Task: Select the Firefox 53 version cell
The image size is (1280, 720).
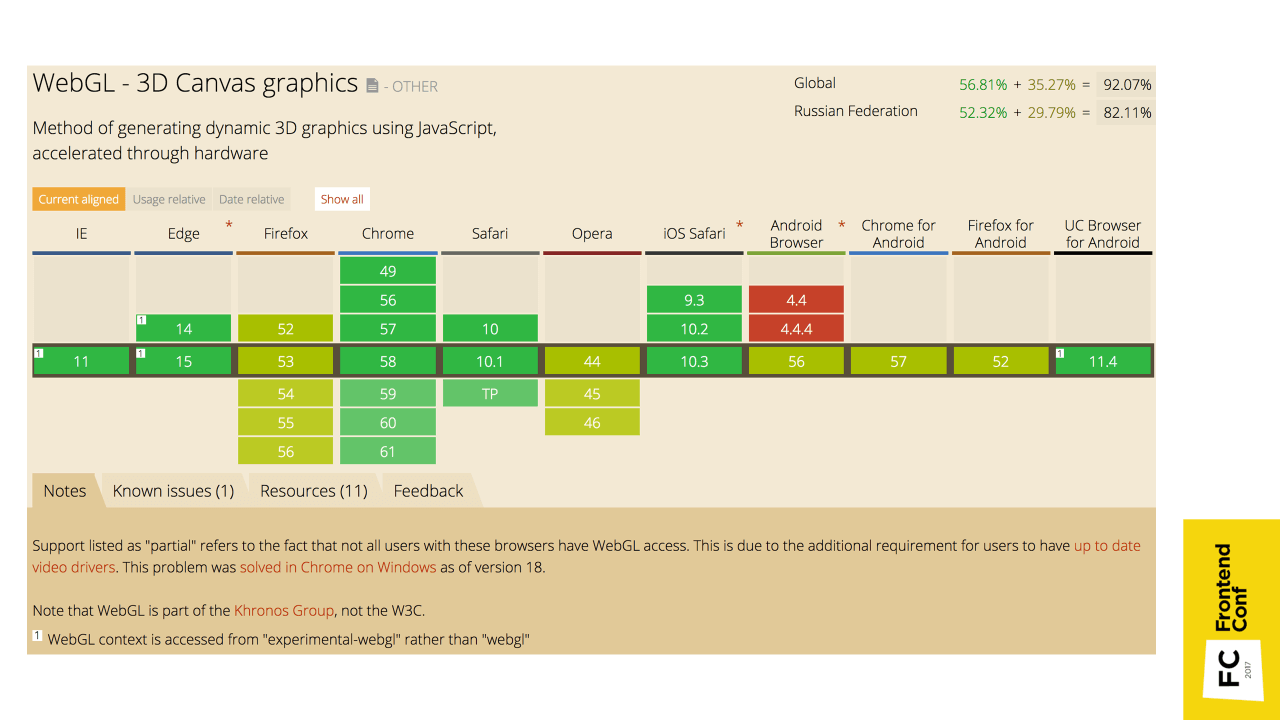Action: [286, 361]
